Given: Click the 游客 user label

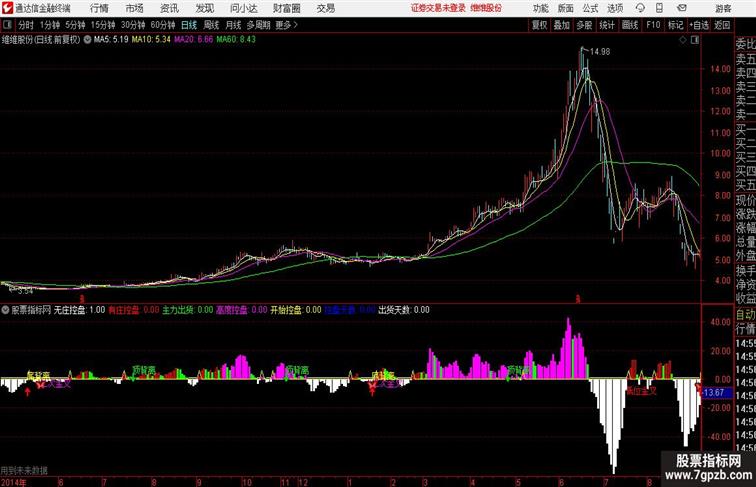Looking at the screenshot, I should 723,8.
